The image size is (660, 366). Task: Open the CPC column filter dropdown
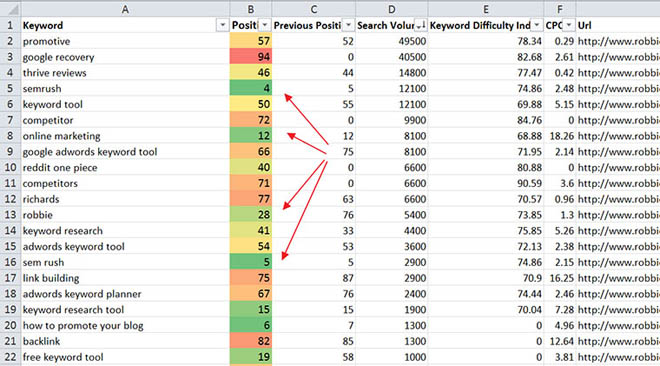click(x=569, y=25)
